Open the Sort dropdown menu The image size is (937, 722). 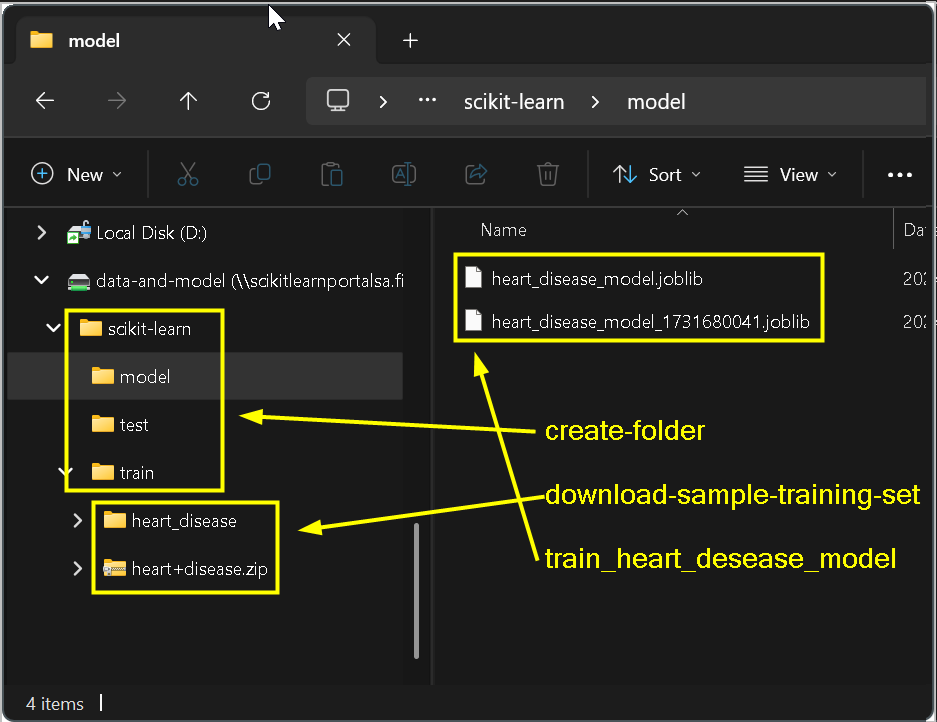point(657,175)
